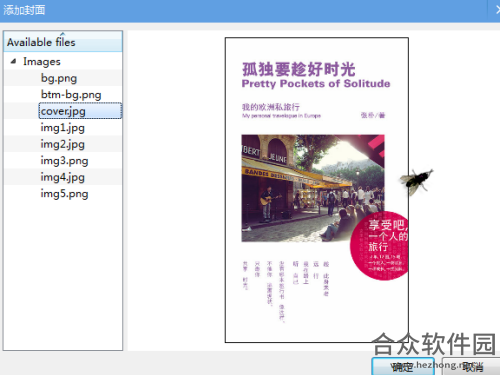Click the fly graphic beside the preview
This screenshot has height=375, width=500.
pos(417,181)
